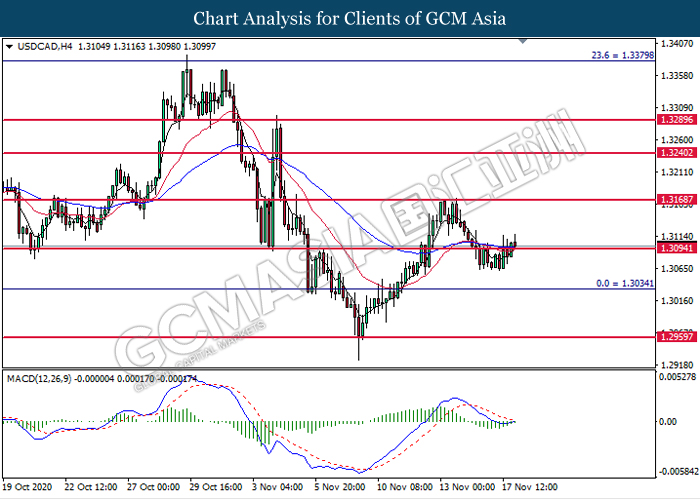The height and width of the screenshot is (500, 700).
Task: Click the 29 Oct 16:00 time label
Action: click(x=216, y=487)
